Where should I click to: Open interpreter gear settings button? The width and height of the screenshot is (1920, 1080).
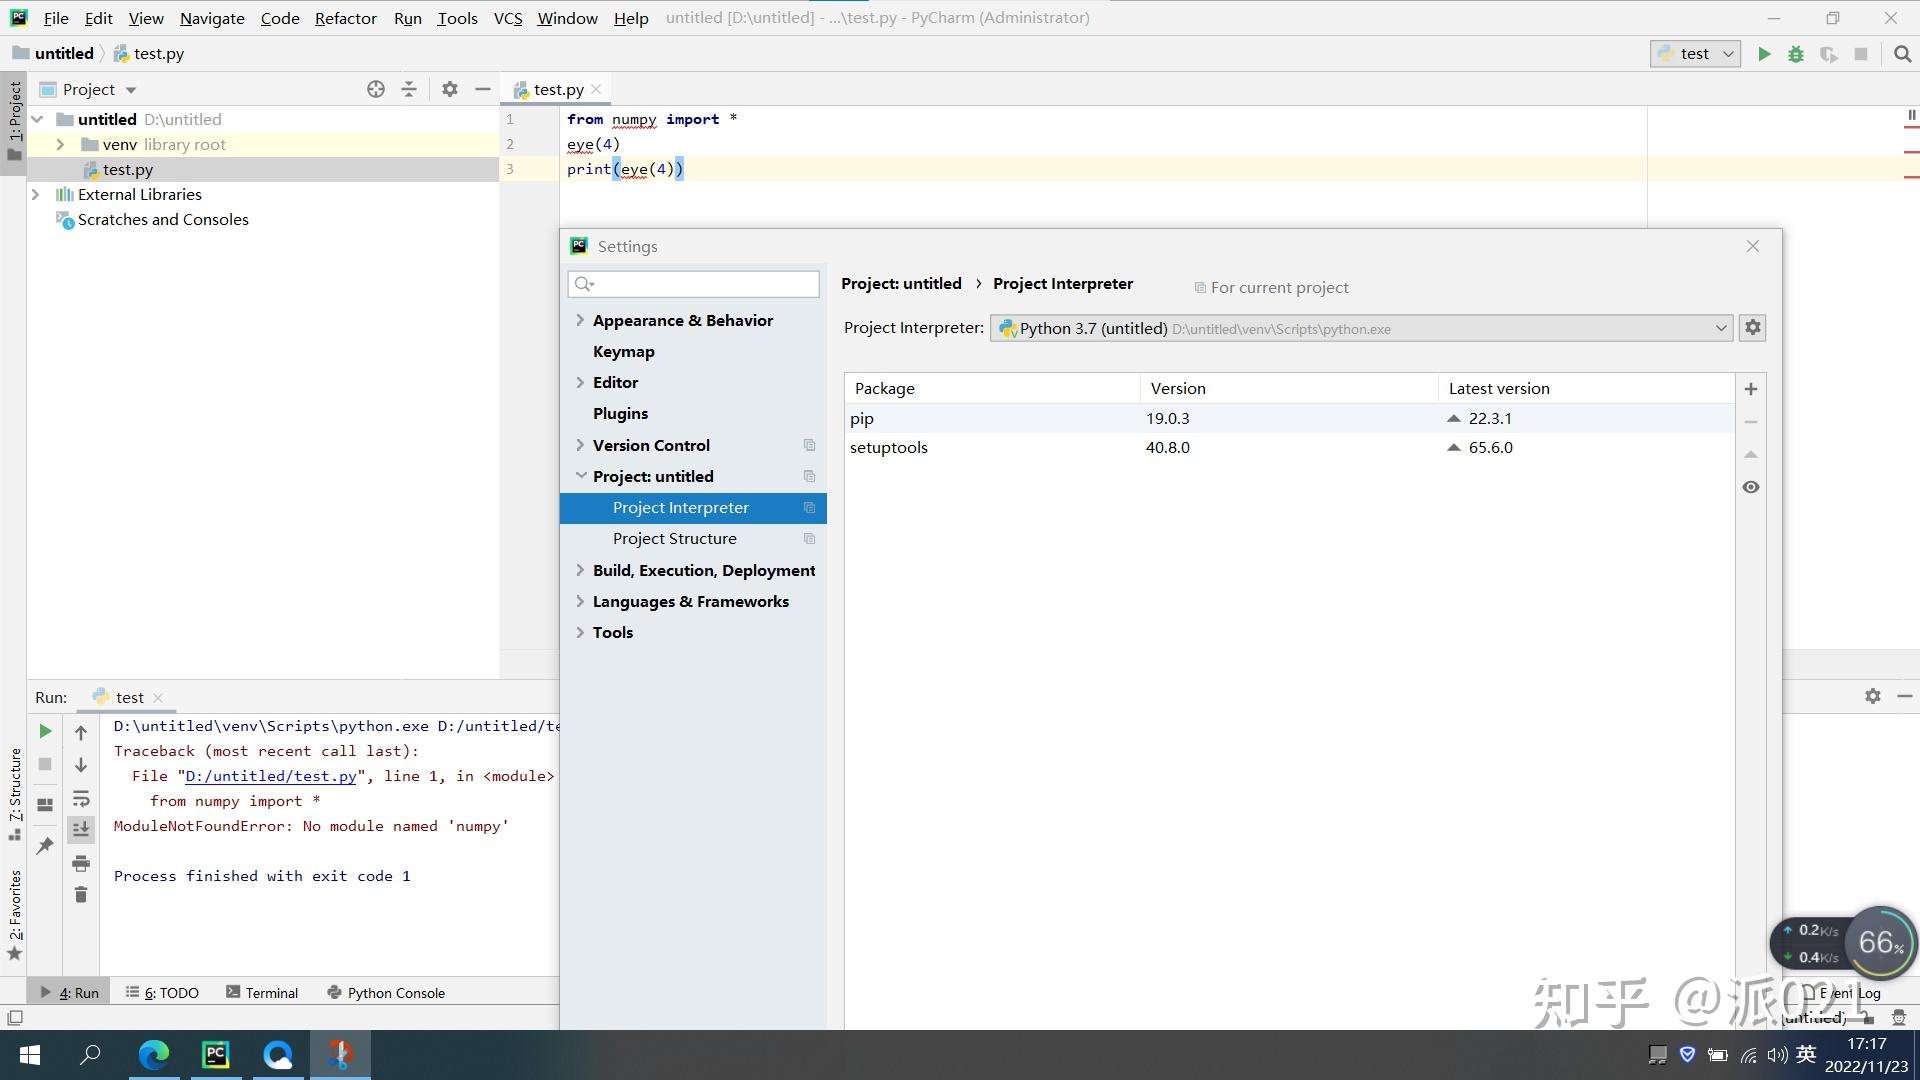click(1752, 328)
